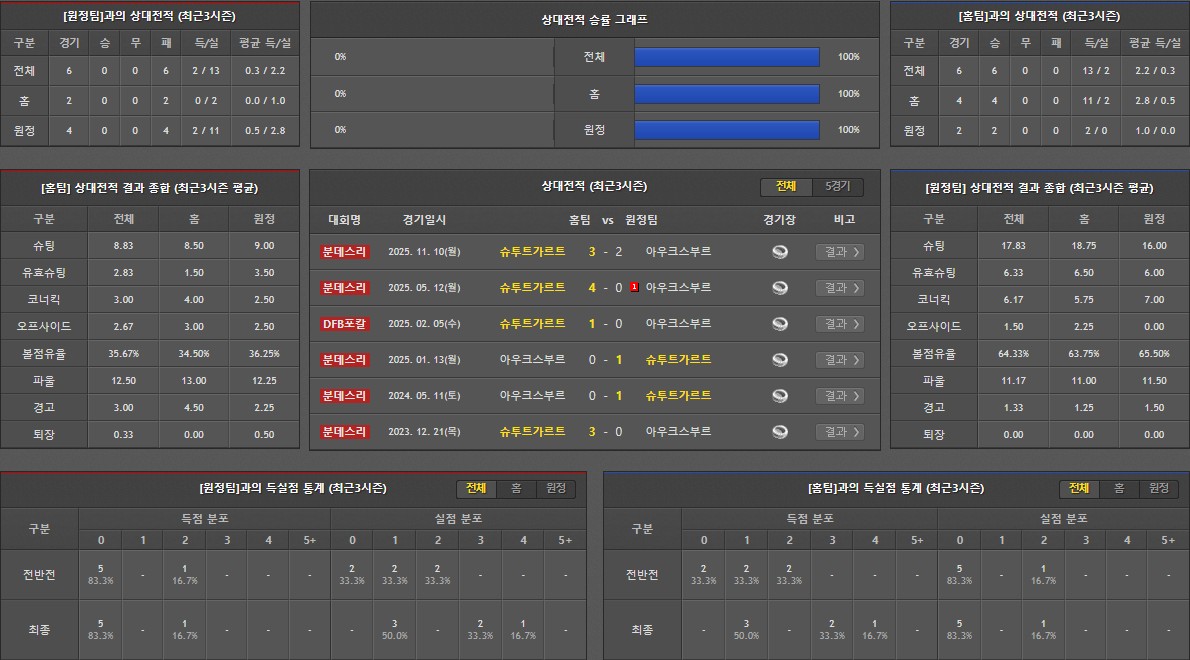Click stadium icon for 2025. 05. 12 match
Screen dimensions: 1190x660
point(780,288)
